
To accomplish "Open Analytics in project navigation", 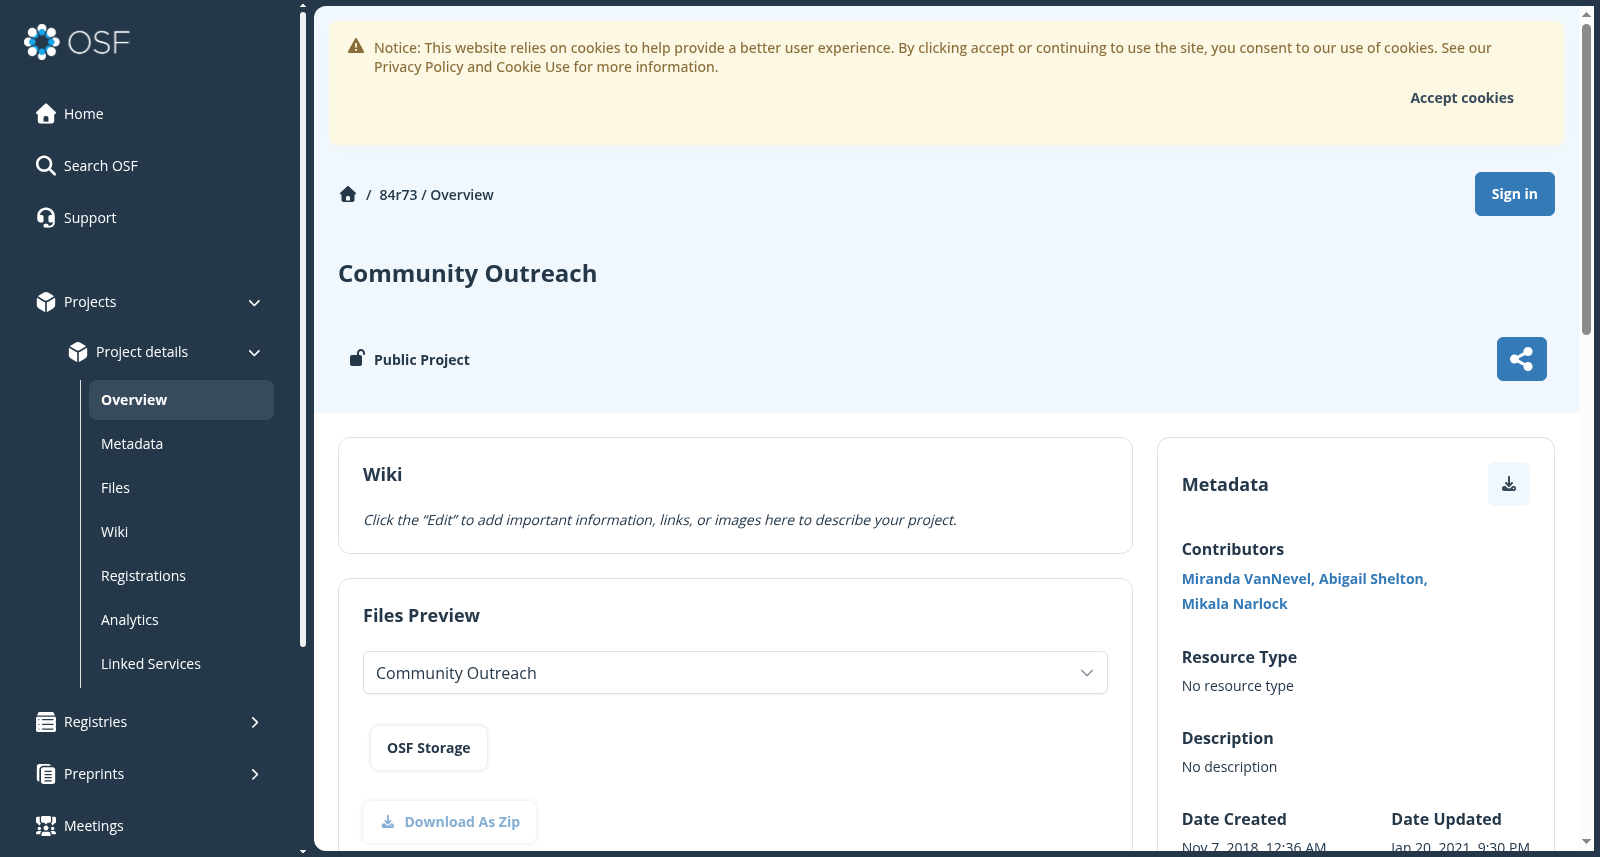I will coord(130,620).
